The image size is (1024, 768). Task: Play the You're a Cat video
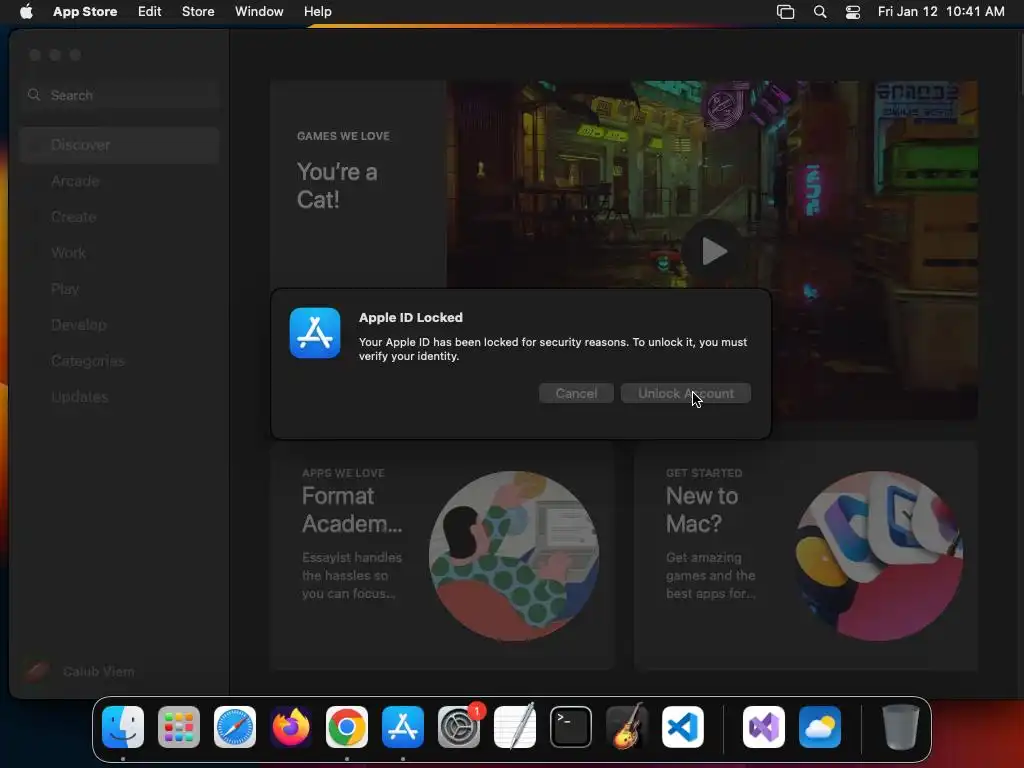(x=713, y=251)
